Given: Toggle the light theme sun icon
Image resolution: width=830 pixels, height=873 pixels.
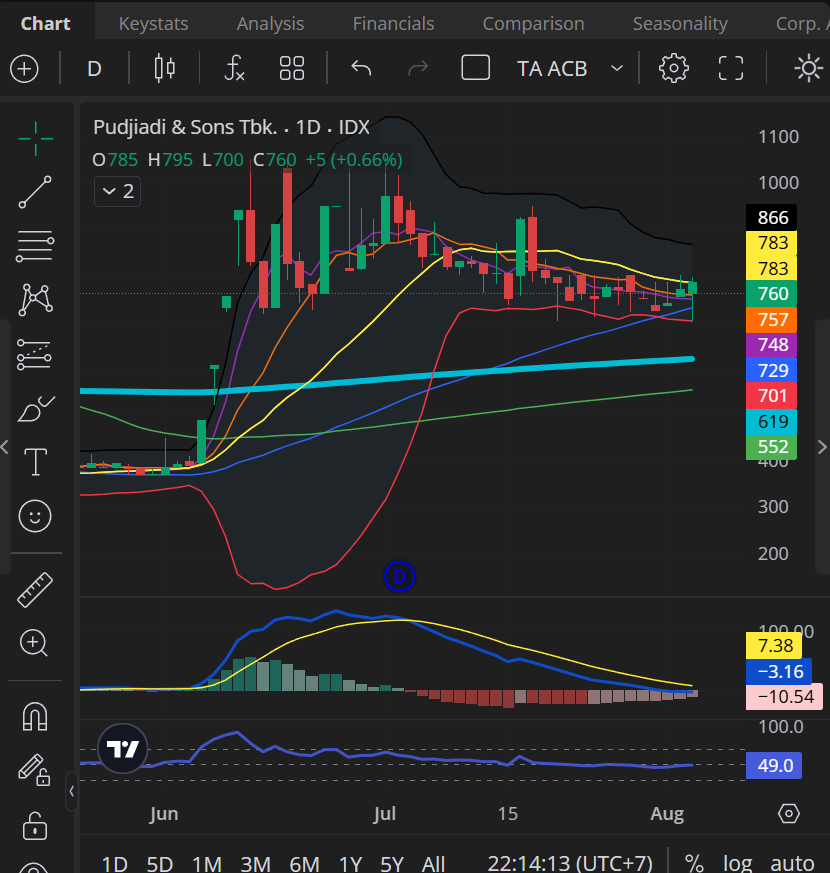Looking at the screenshot, I should coord(808,68).
